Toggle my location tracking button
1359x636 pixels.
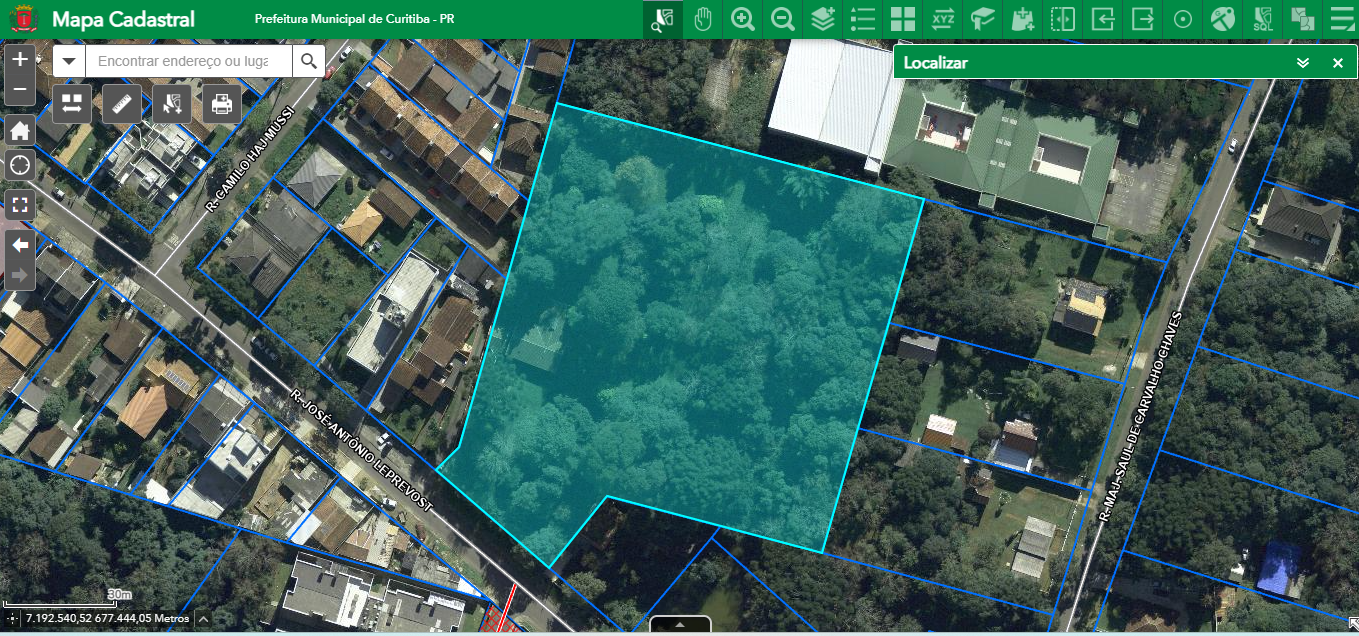click(x=20, y=166)
